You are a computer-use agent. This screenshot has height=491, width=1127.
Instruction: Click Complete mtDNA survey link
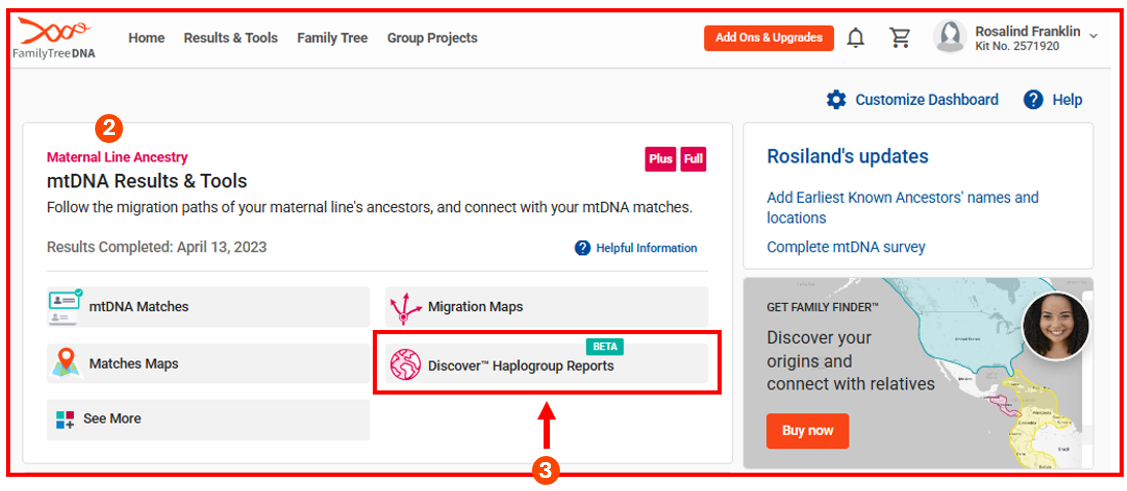[846, 247]
